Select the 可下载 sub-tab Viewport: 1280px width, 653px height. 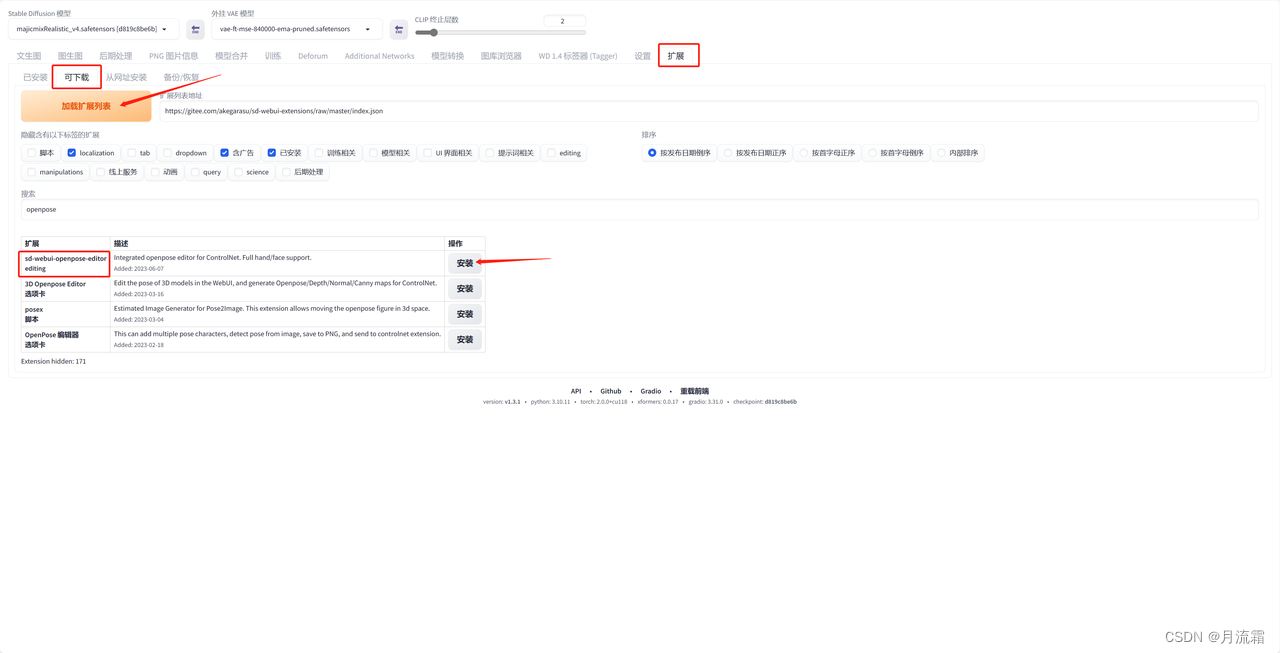(x=77, y=77)
